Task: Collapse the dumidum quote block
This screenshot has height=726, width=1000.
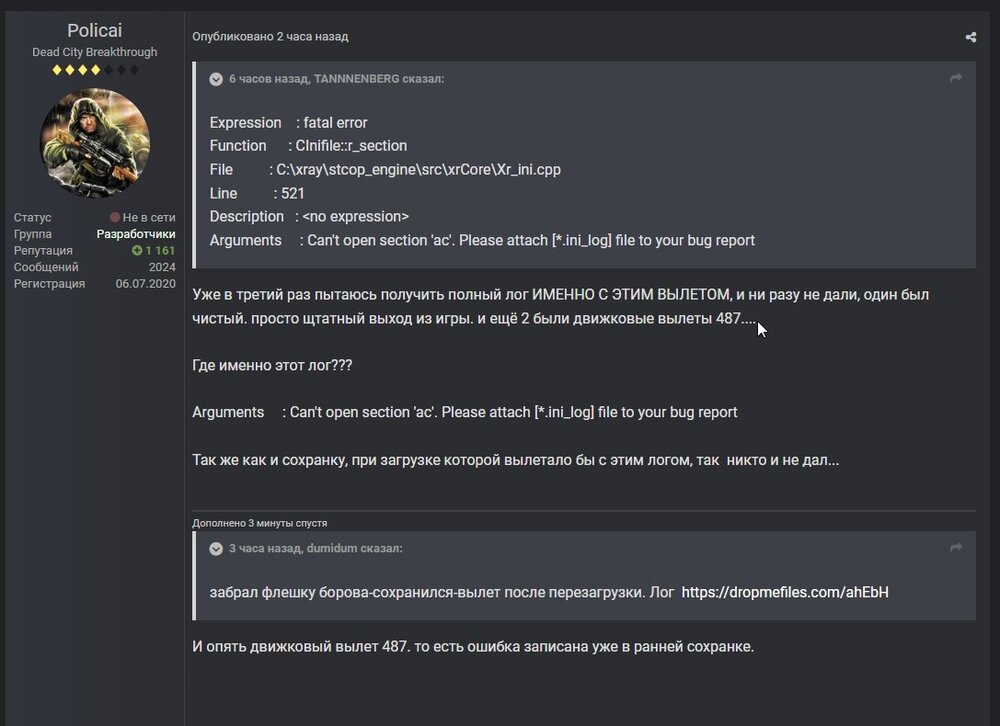Action: tap(216, 549)
